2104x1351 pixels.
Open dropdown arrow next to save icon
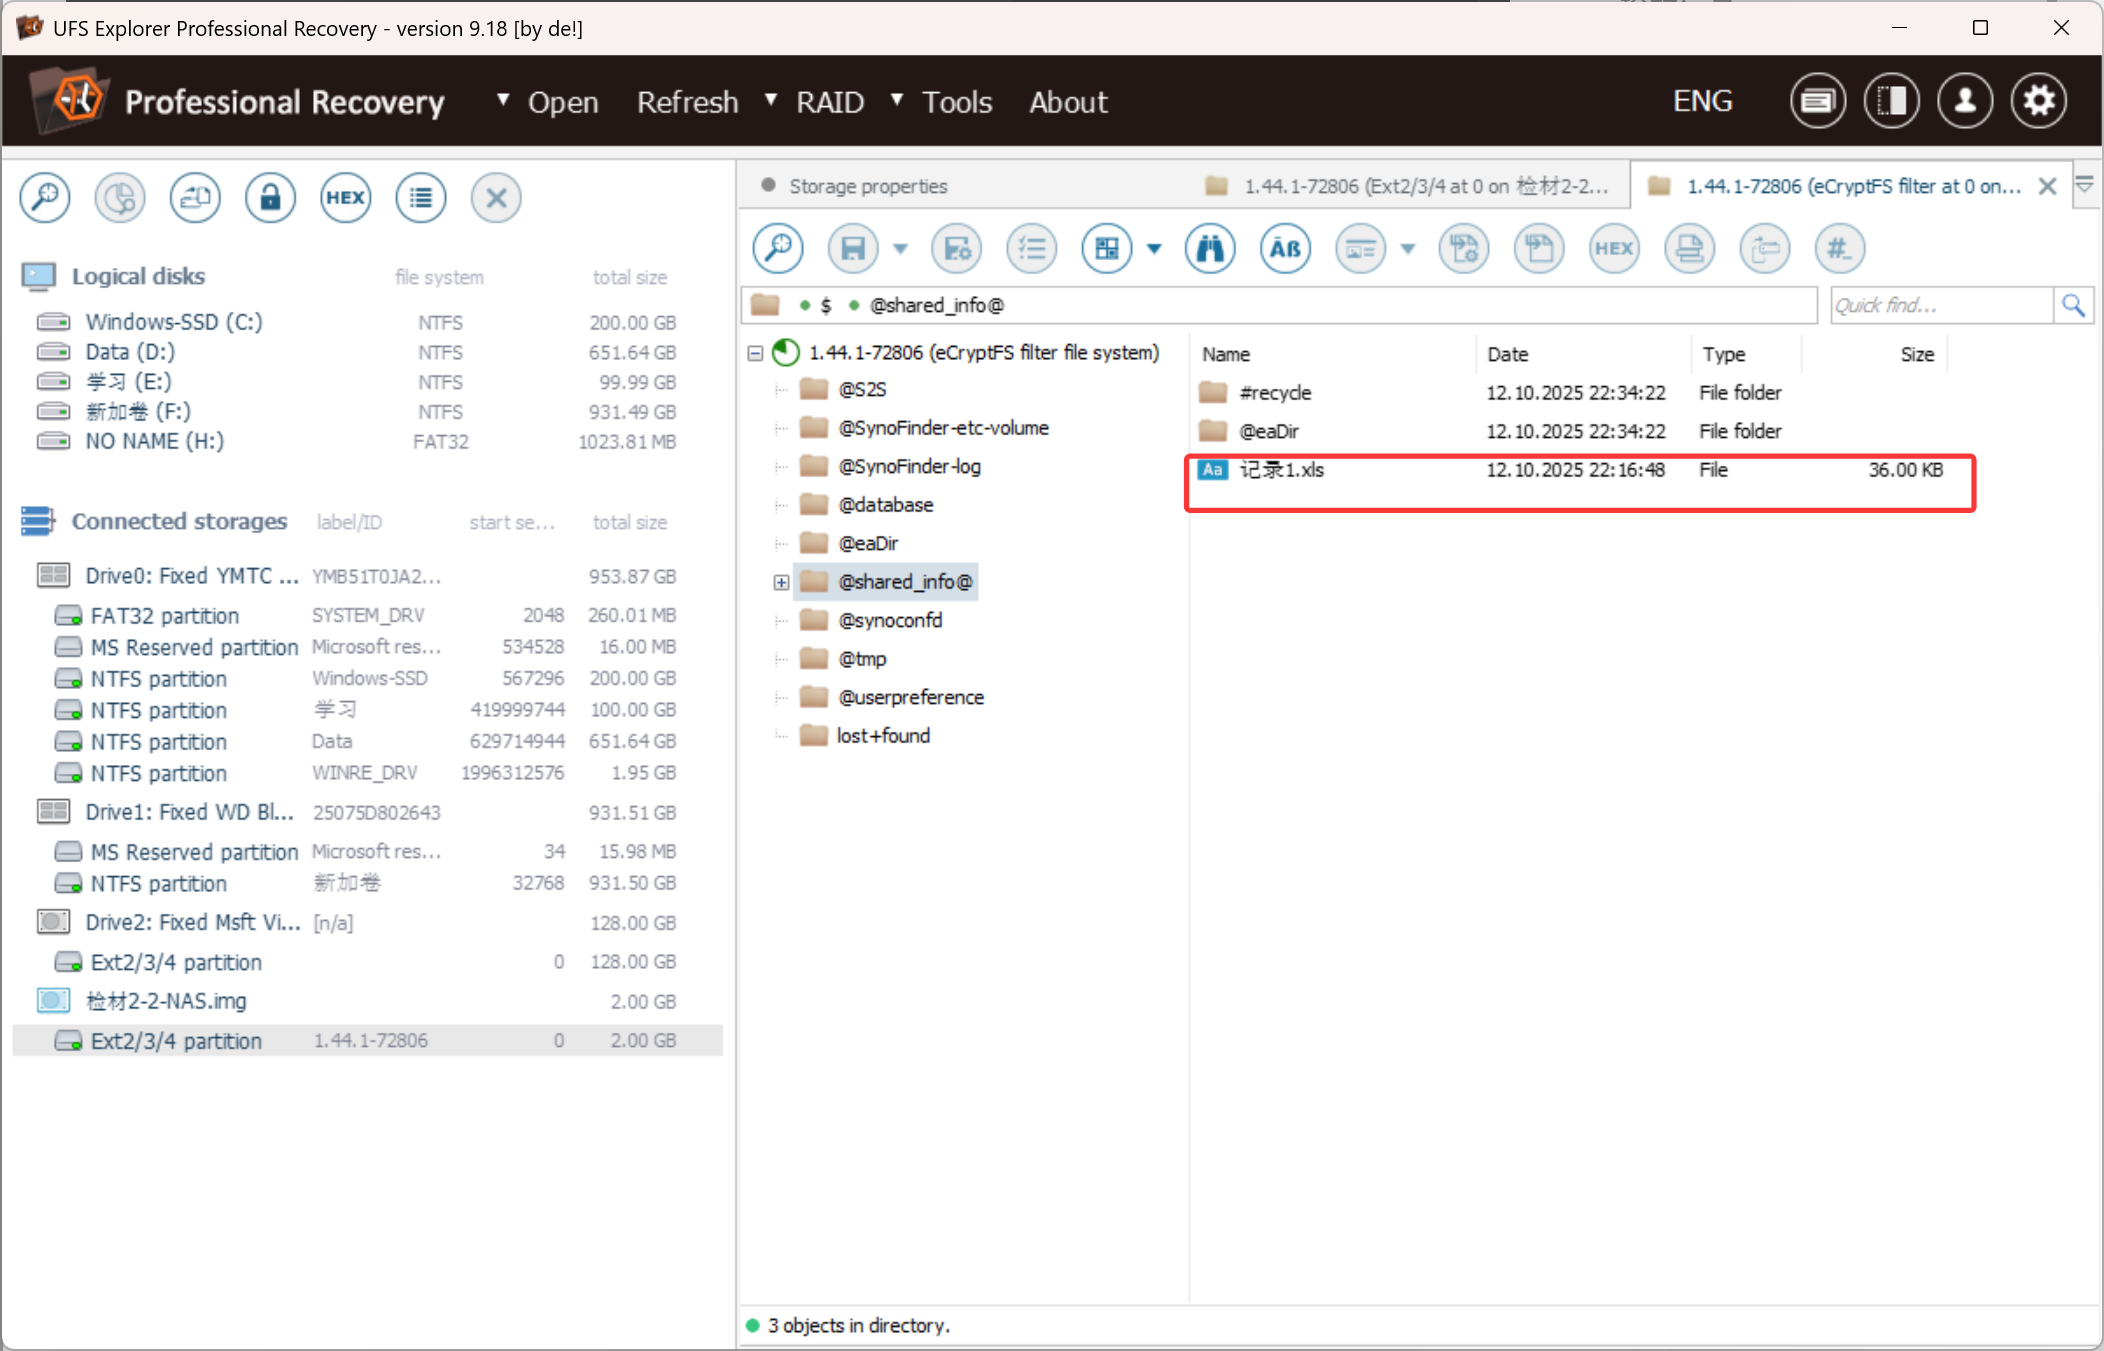[900, 249]
